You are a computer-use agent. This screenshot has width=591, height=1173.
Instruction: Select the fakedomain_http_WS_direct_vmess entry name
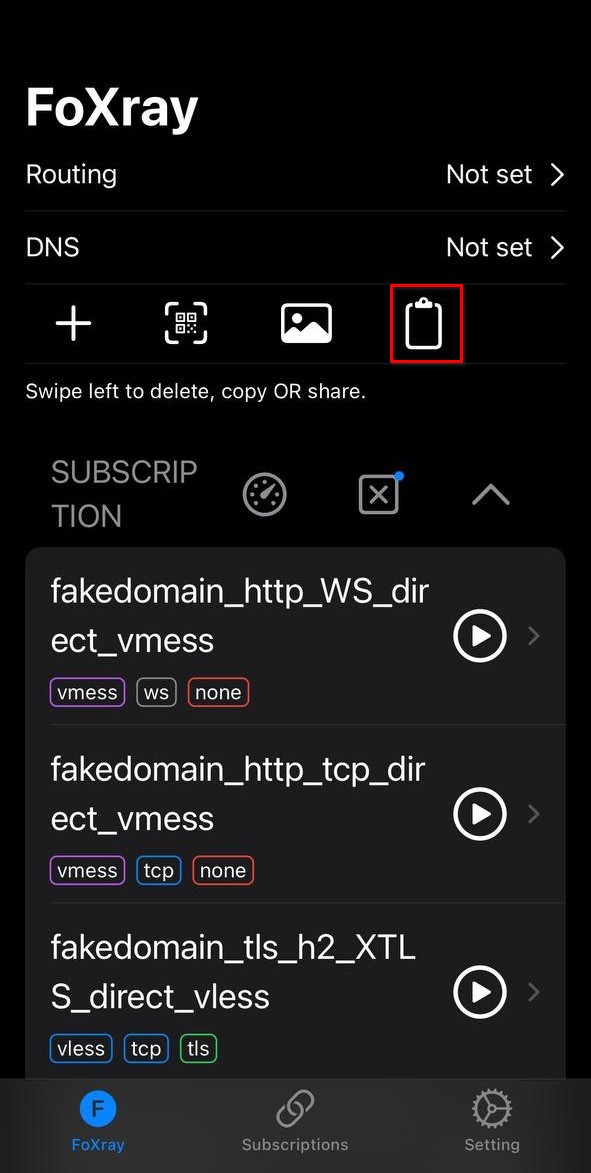(239, 616)
